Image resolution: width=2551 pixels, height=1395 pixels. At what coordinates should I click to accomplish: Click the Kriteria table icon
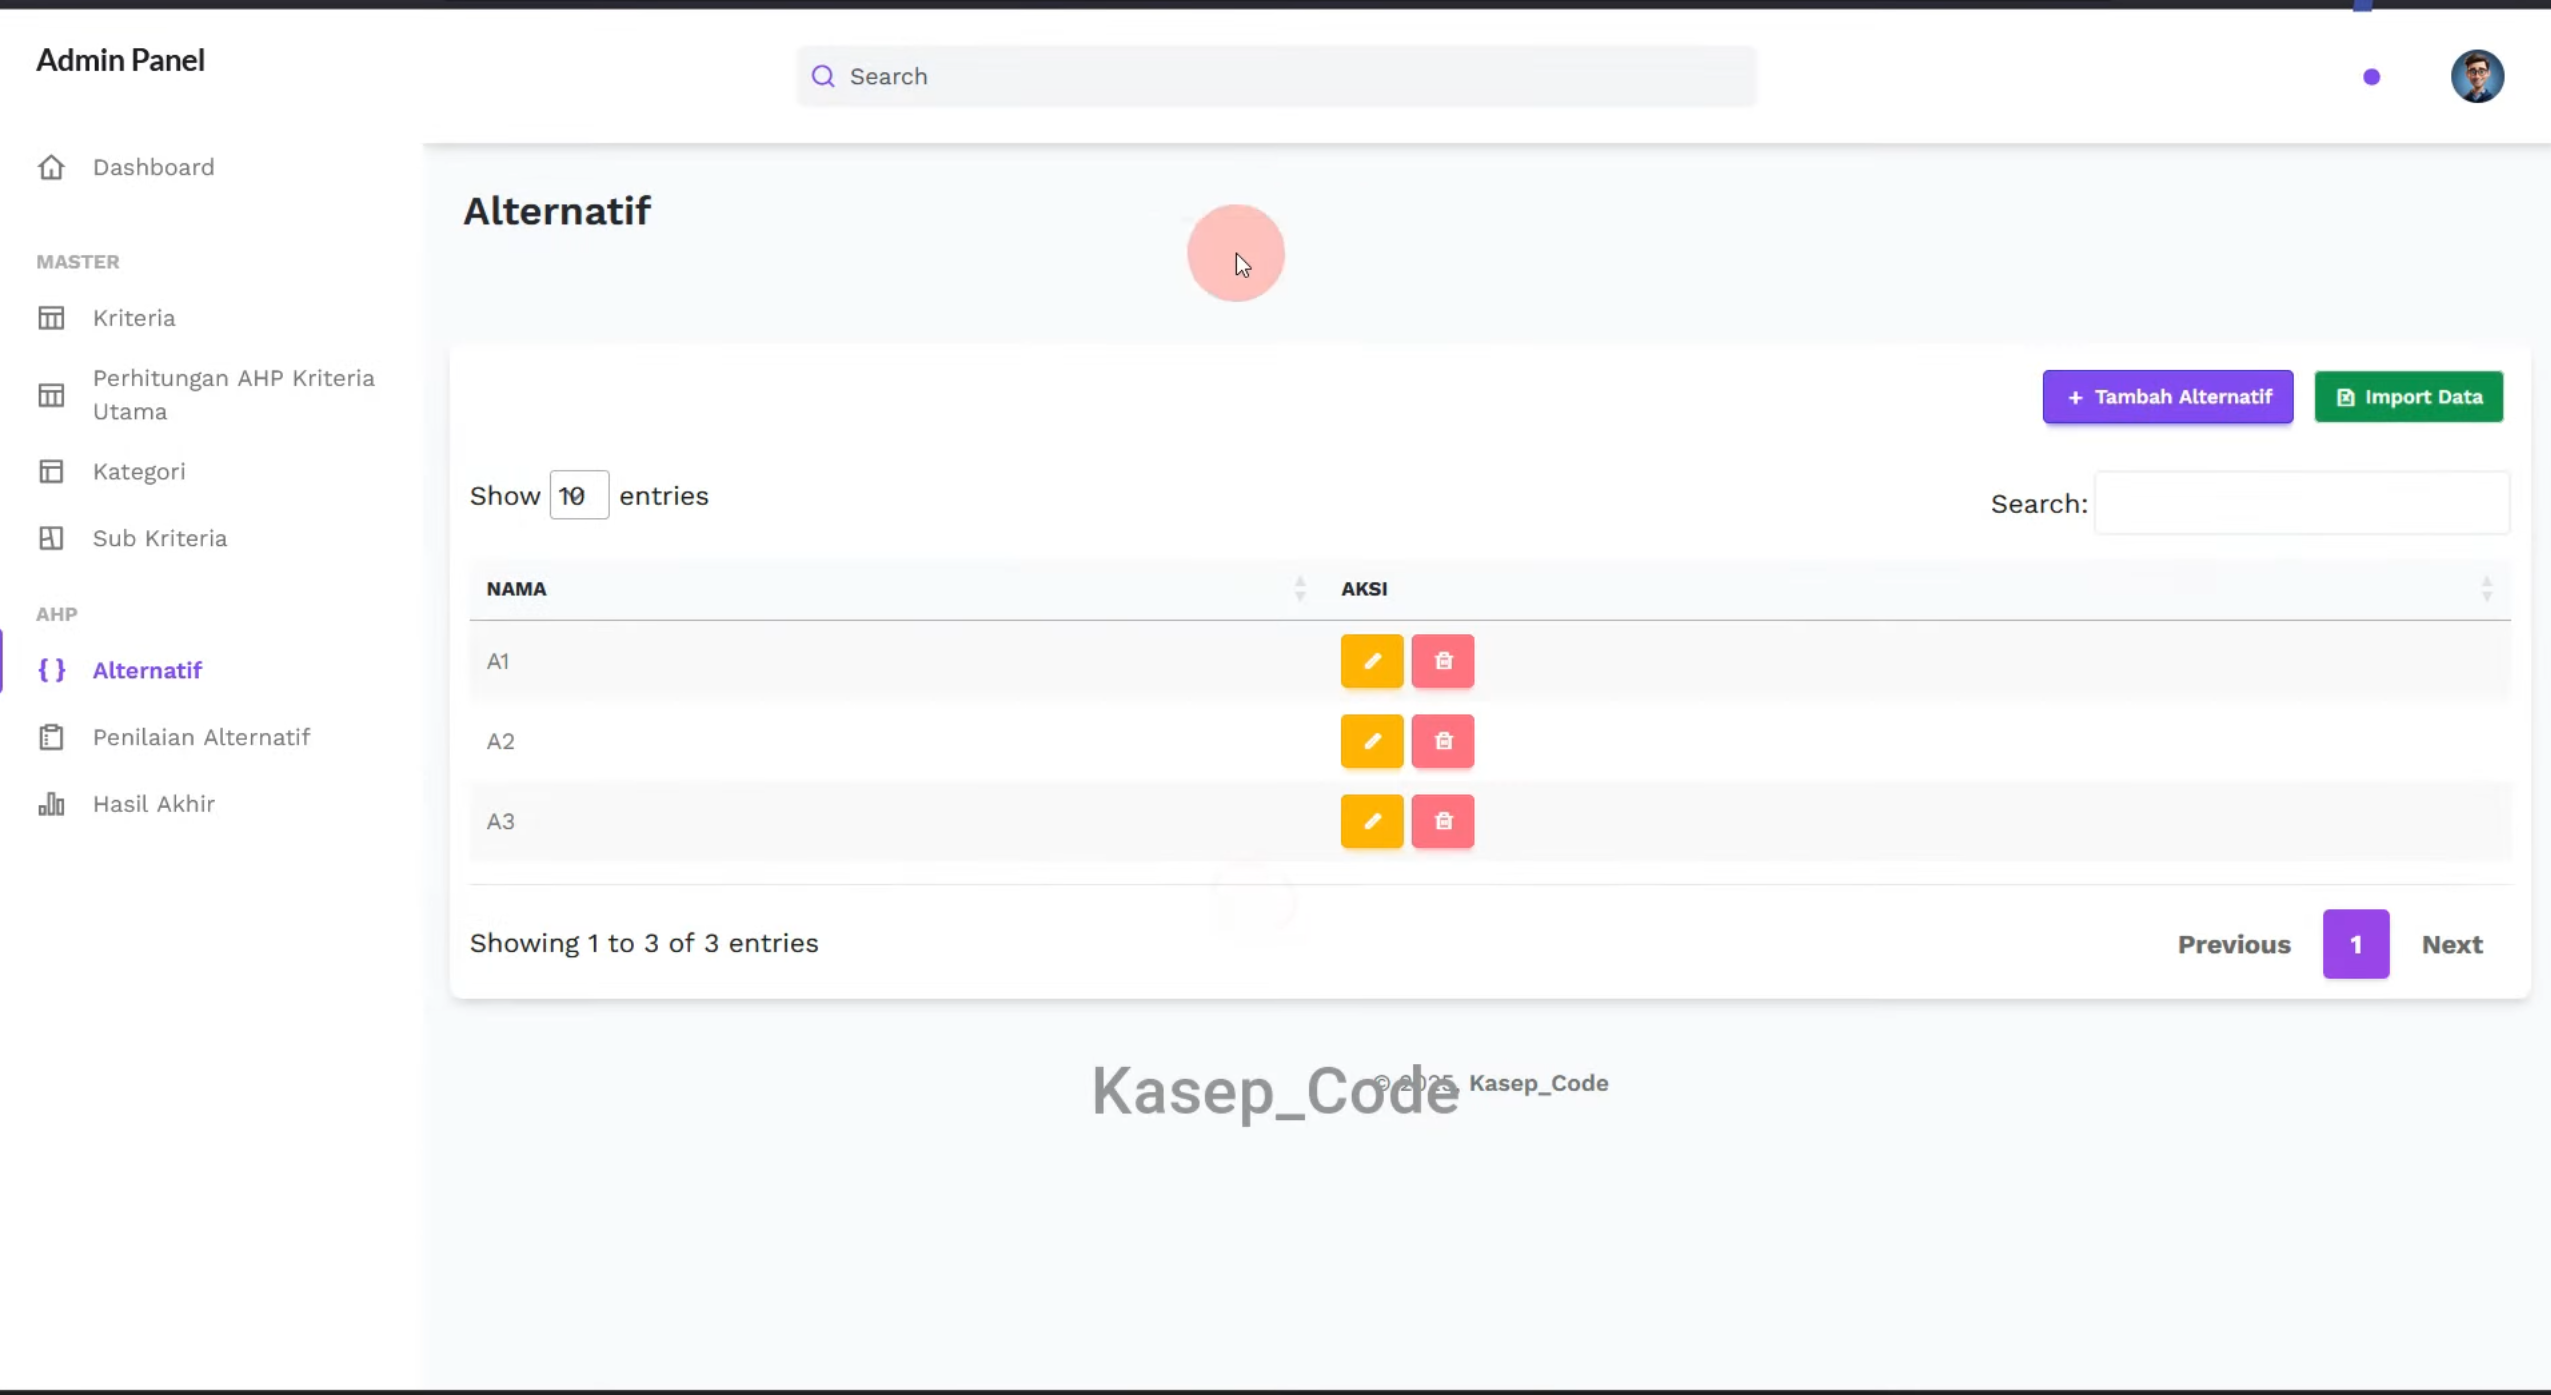[51, 318]
